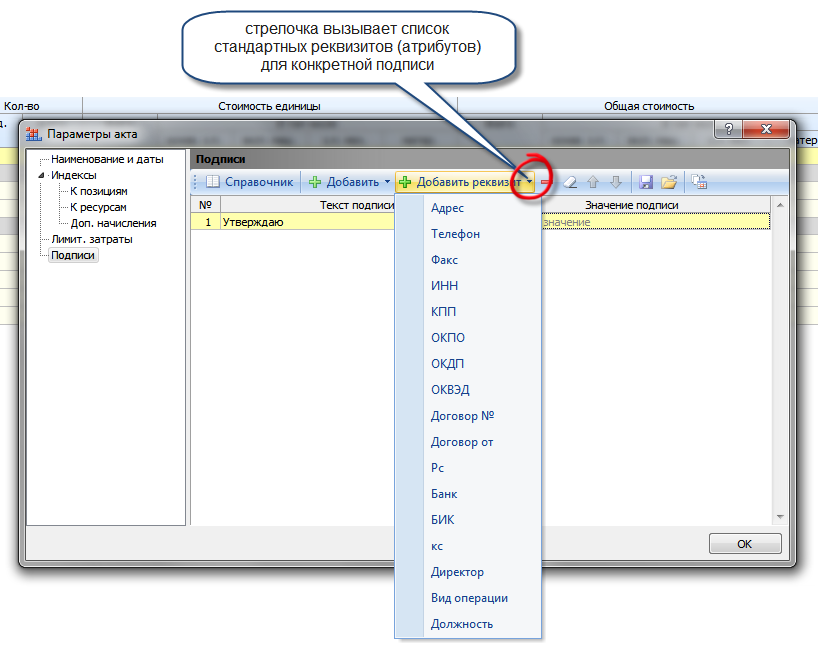Open dropdown arrow next to Добавить
818x660 pixels.
[x=388, y=182]
